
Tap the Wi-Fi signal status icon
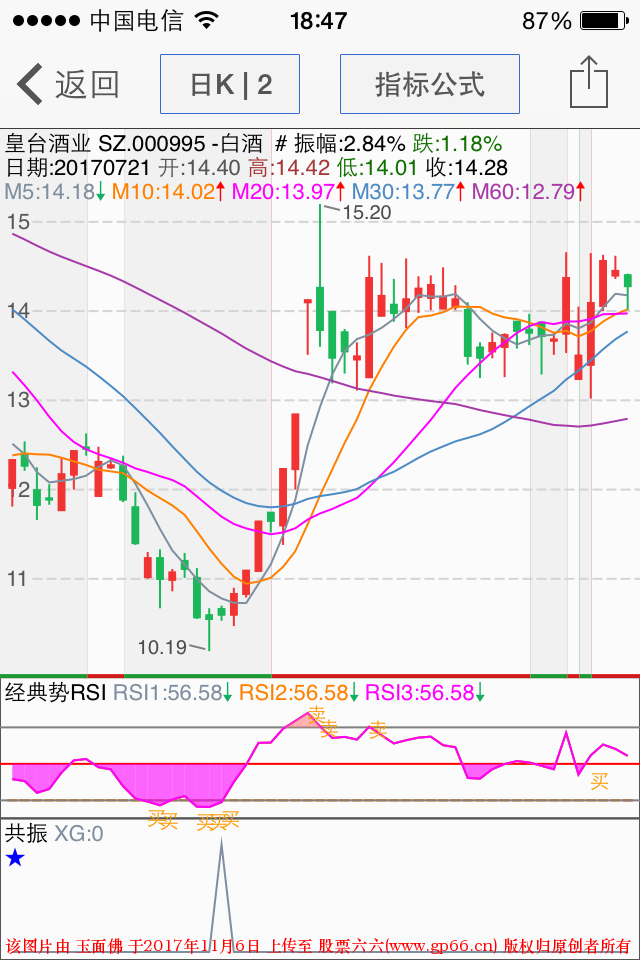(x=207, y=21)
